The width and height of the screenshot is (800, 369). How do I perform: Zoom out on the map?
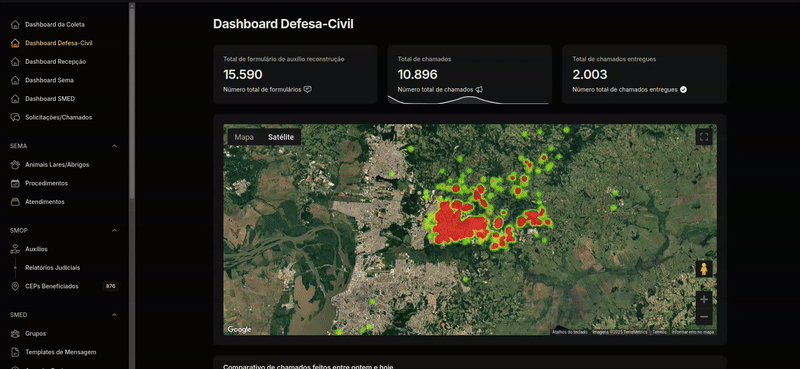click(x=704, y=317)
